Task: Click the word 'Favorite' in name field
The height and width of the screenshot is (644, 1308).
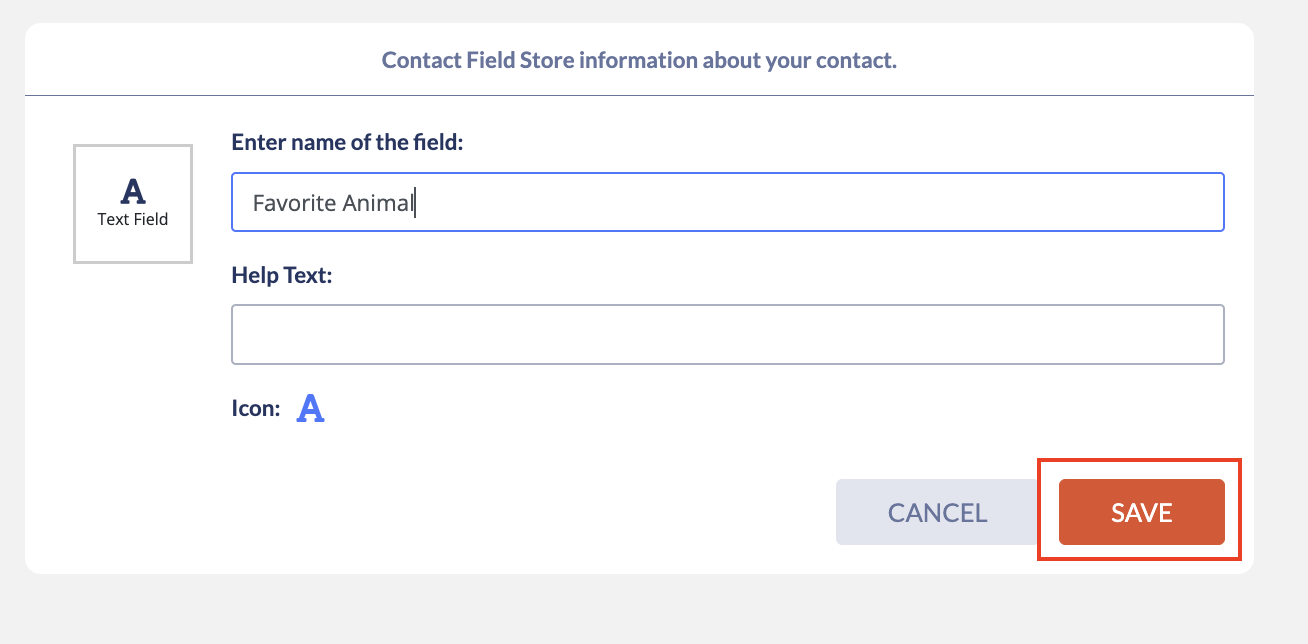Action: pyautogui.click(x=295, y=203)
